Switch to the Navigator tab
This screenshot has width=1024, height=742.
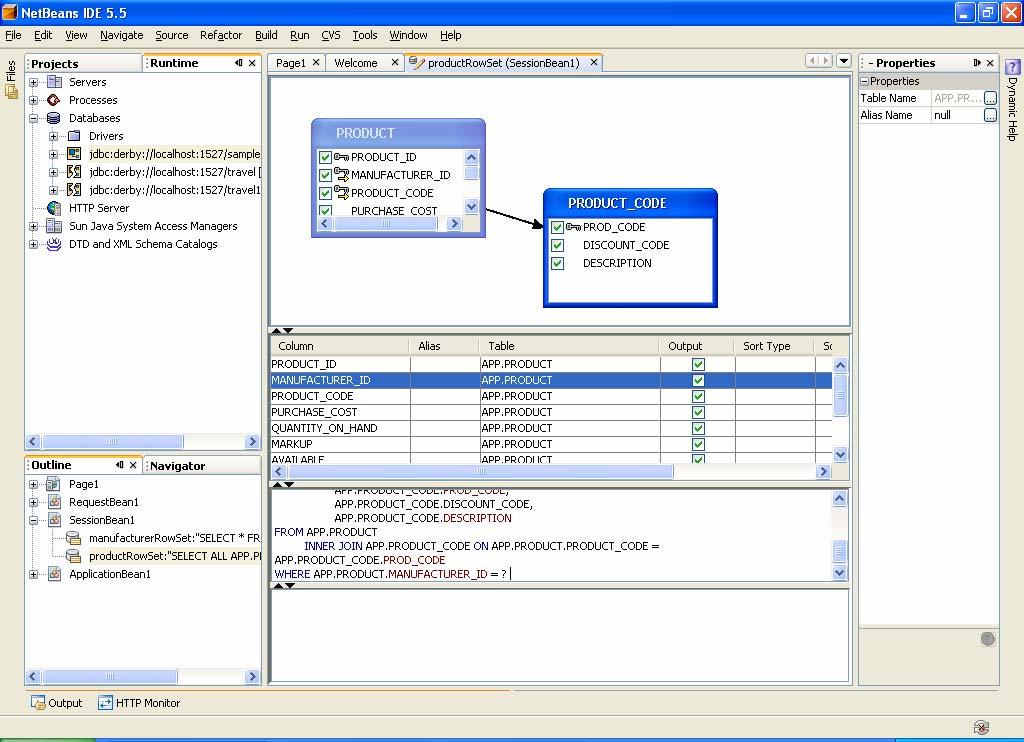pyautogui.click(x=178, y=466)
